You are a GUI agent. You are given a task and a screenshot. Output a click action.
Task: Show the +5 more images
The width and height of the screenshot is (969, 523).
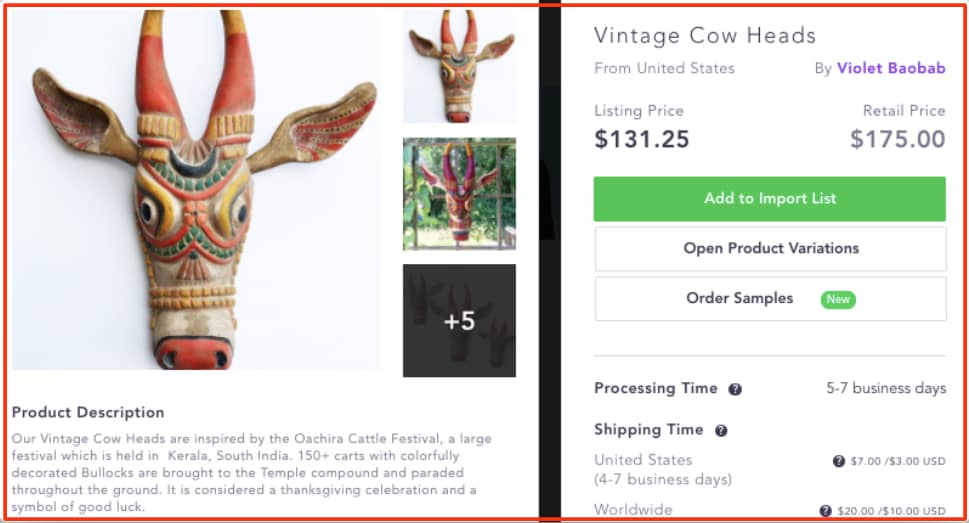tap(459, 321)
